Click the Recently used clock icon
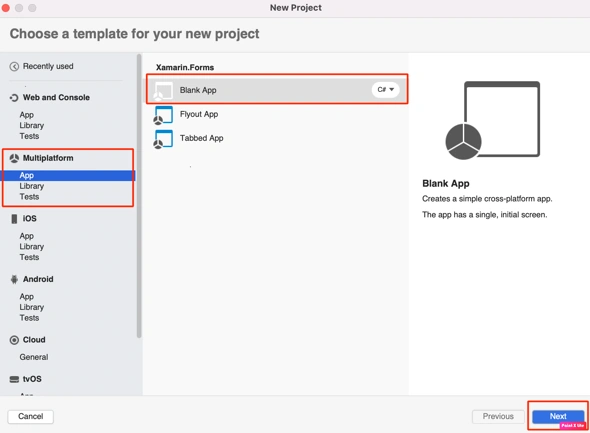 (14, 67)
